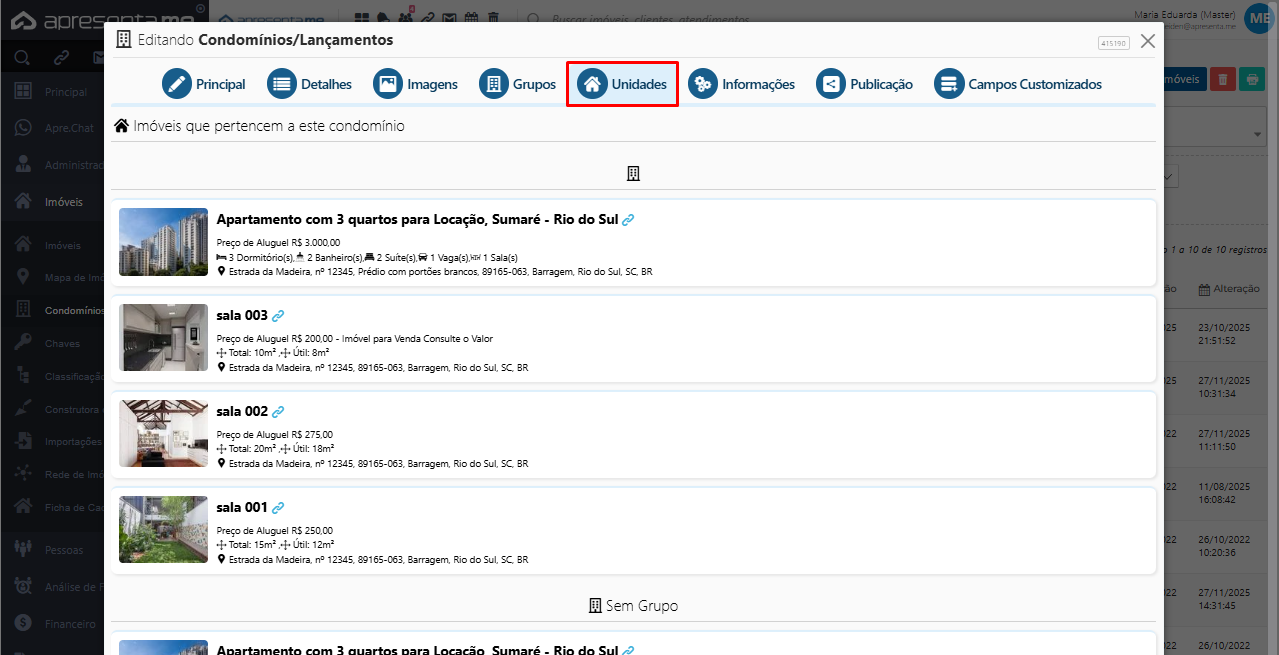Open the Campos Customizados tab
Screen dimensions: 1279x655
[1018, 84]
